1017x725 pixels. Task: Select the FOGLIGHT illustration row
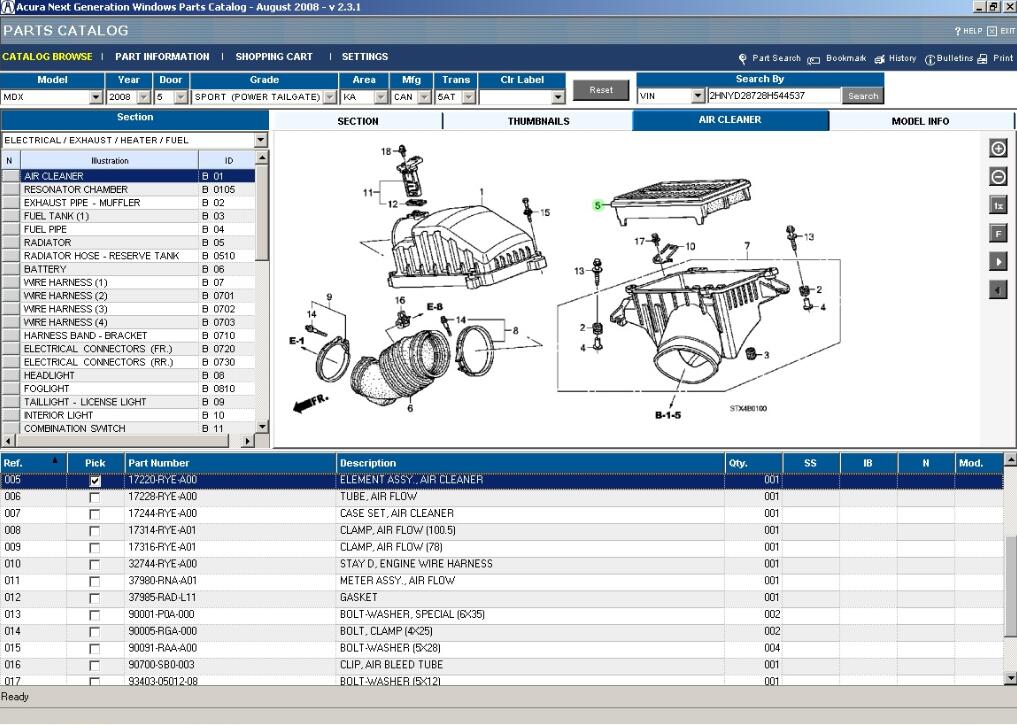click(128, 388)
